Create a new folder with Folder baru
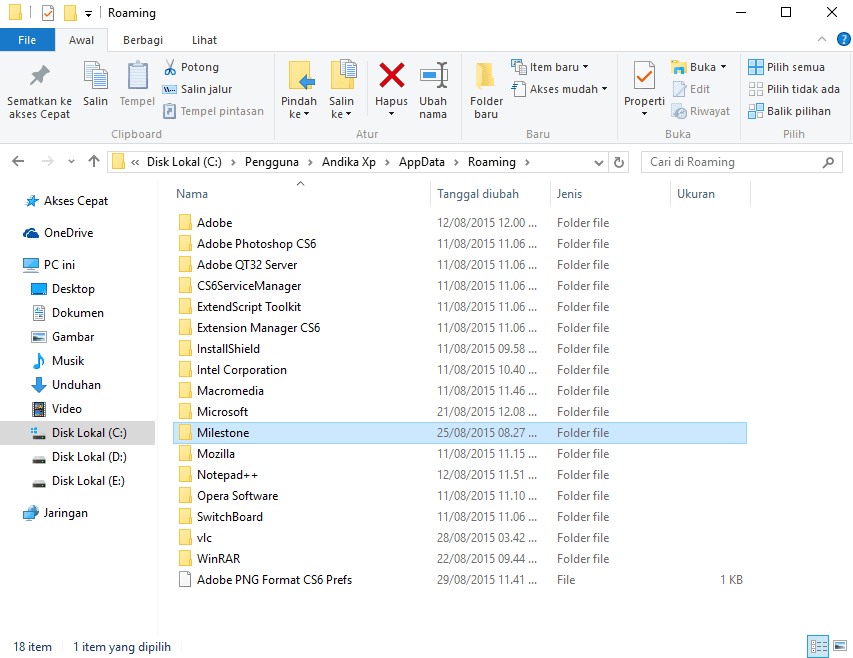The height and width of the screenshot is (658, 853). 486,90
